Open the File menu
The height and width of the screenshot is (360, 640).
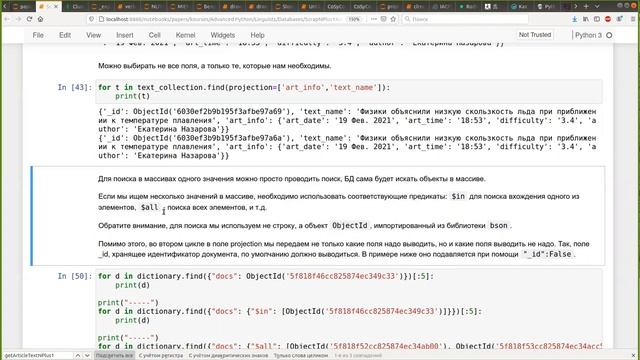(38, 35)
